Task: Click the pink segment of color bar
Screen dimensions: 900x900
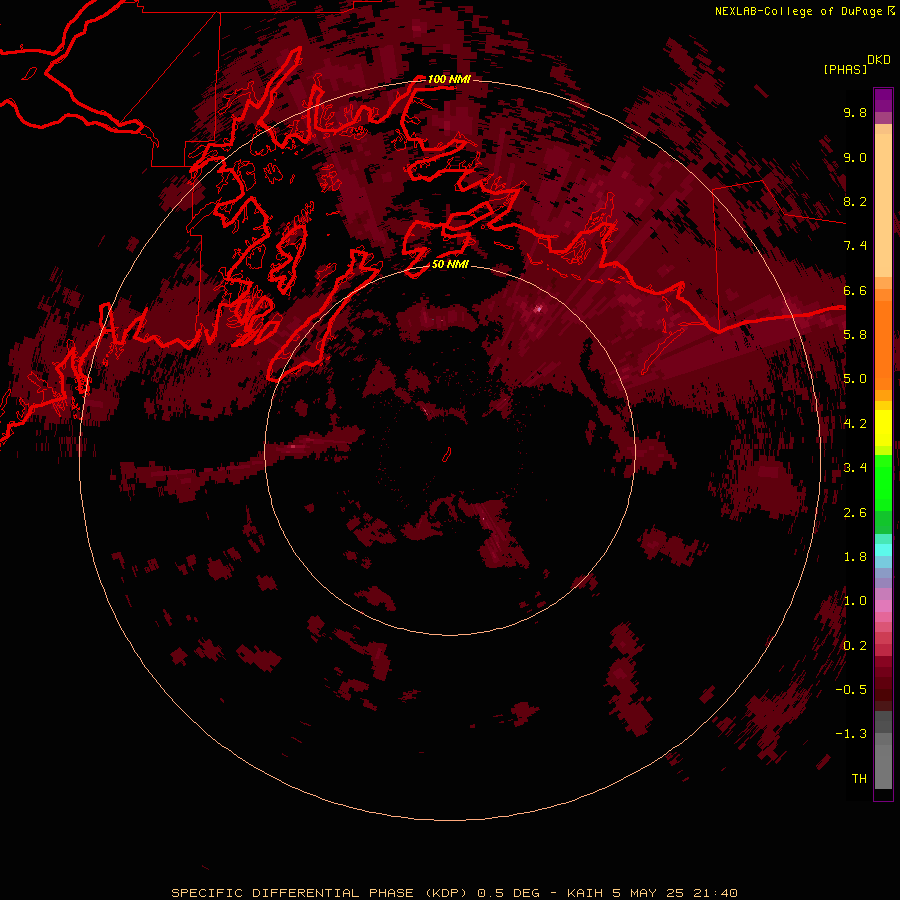Action: pyautogui.click(x=883, y=606)
